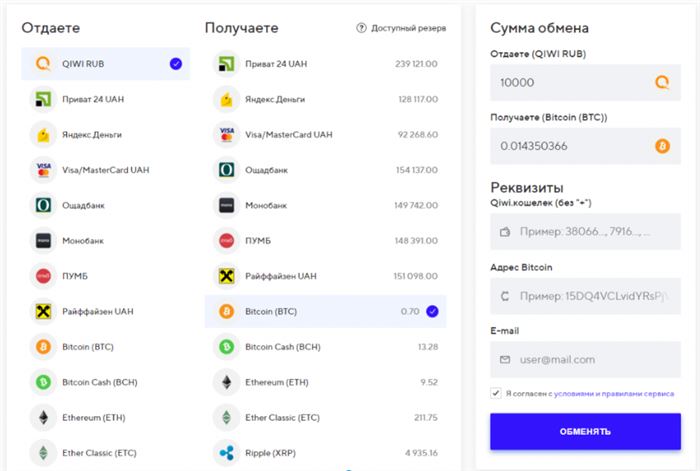The image size is (700, 471).
Task: Toggle the agreement checkbox for service terms
Action: pos(496,393)
